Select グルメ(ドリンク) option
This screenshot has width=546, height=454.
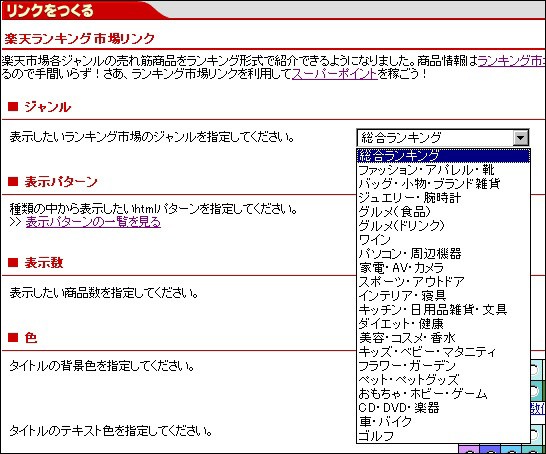[x=443, y=226]
